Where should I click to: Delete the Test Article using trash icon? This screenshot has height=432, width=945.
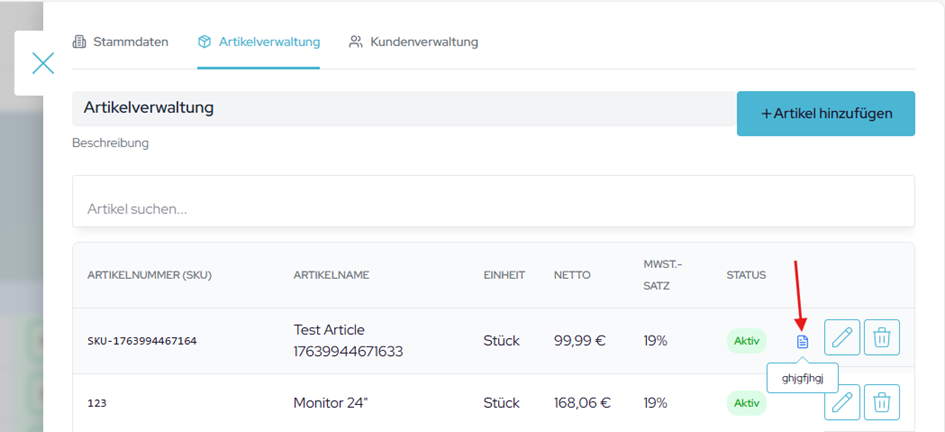[x=881, y=338]
